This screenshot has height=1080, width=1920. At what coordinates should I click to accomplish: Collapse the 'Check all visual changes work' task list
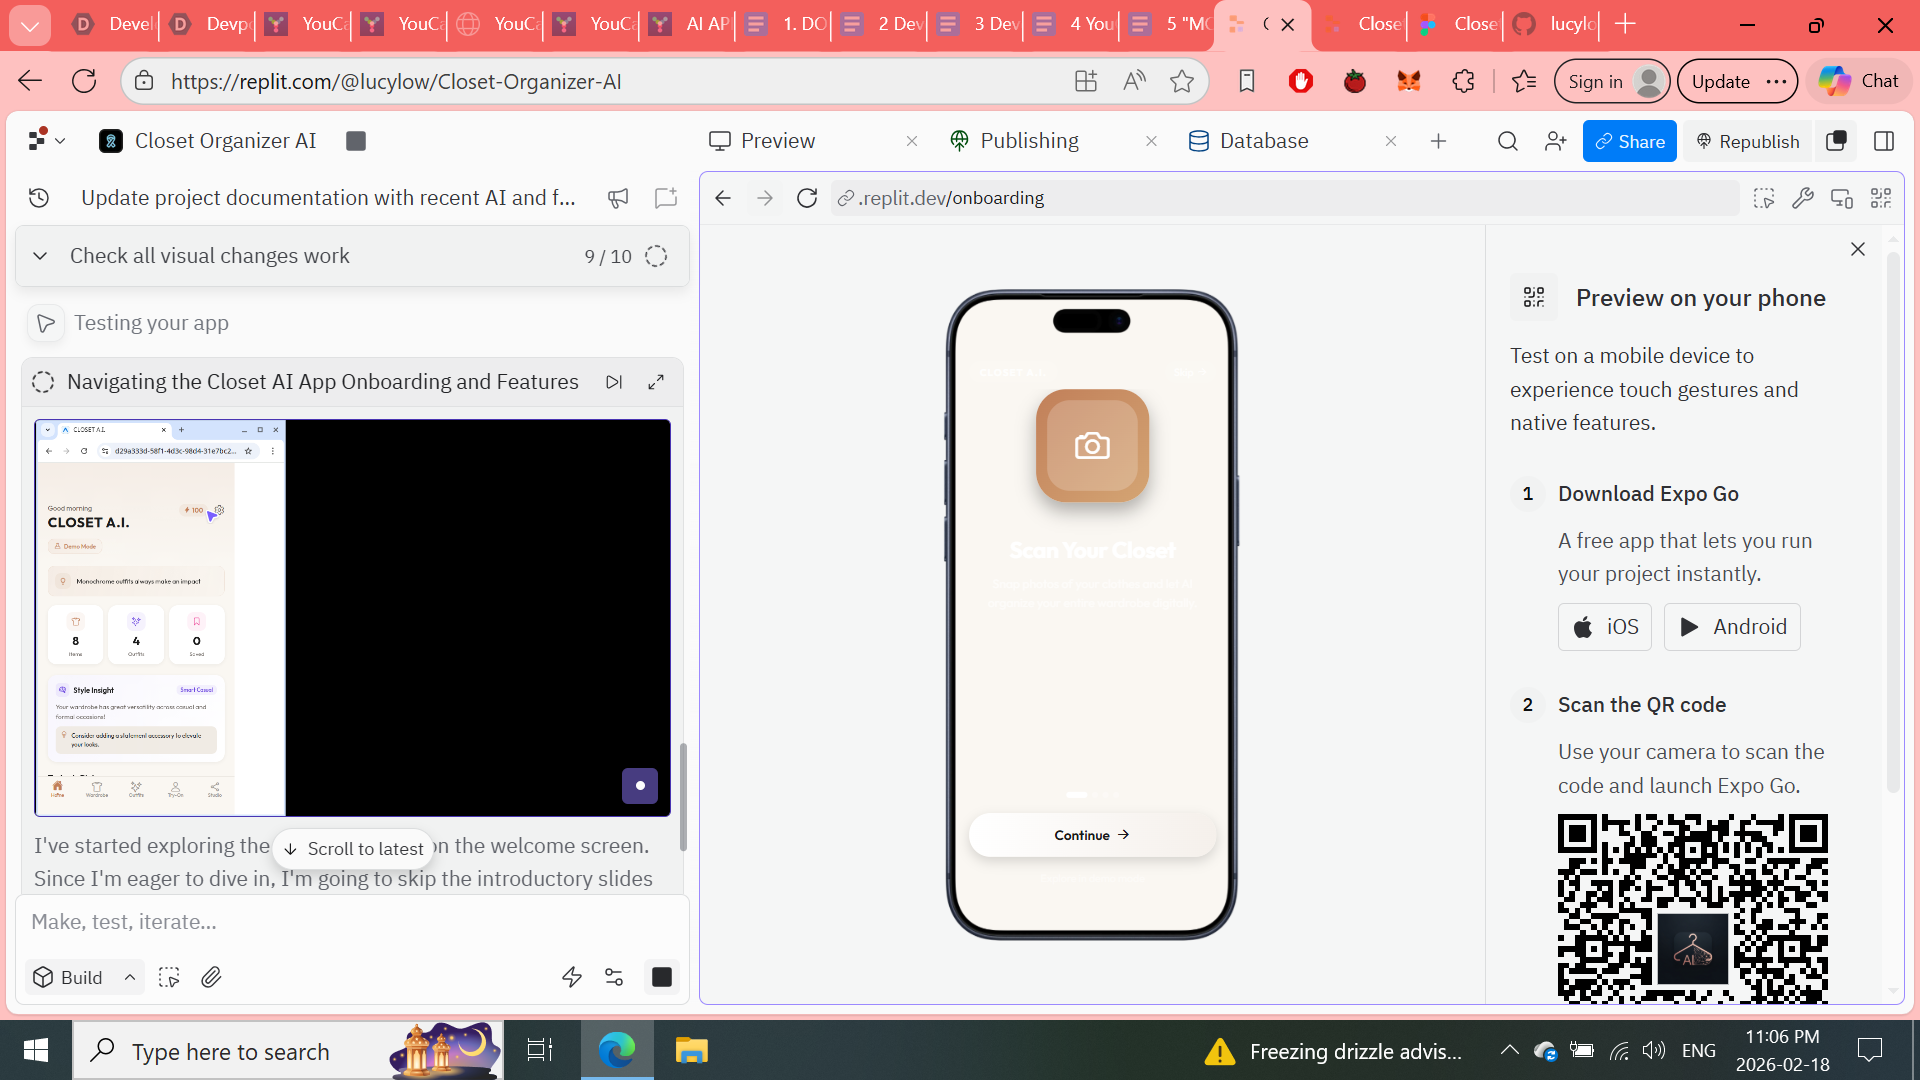[x=40, y=256]
